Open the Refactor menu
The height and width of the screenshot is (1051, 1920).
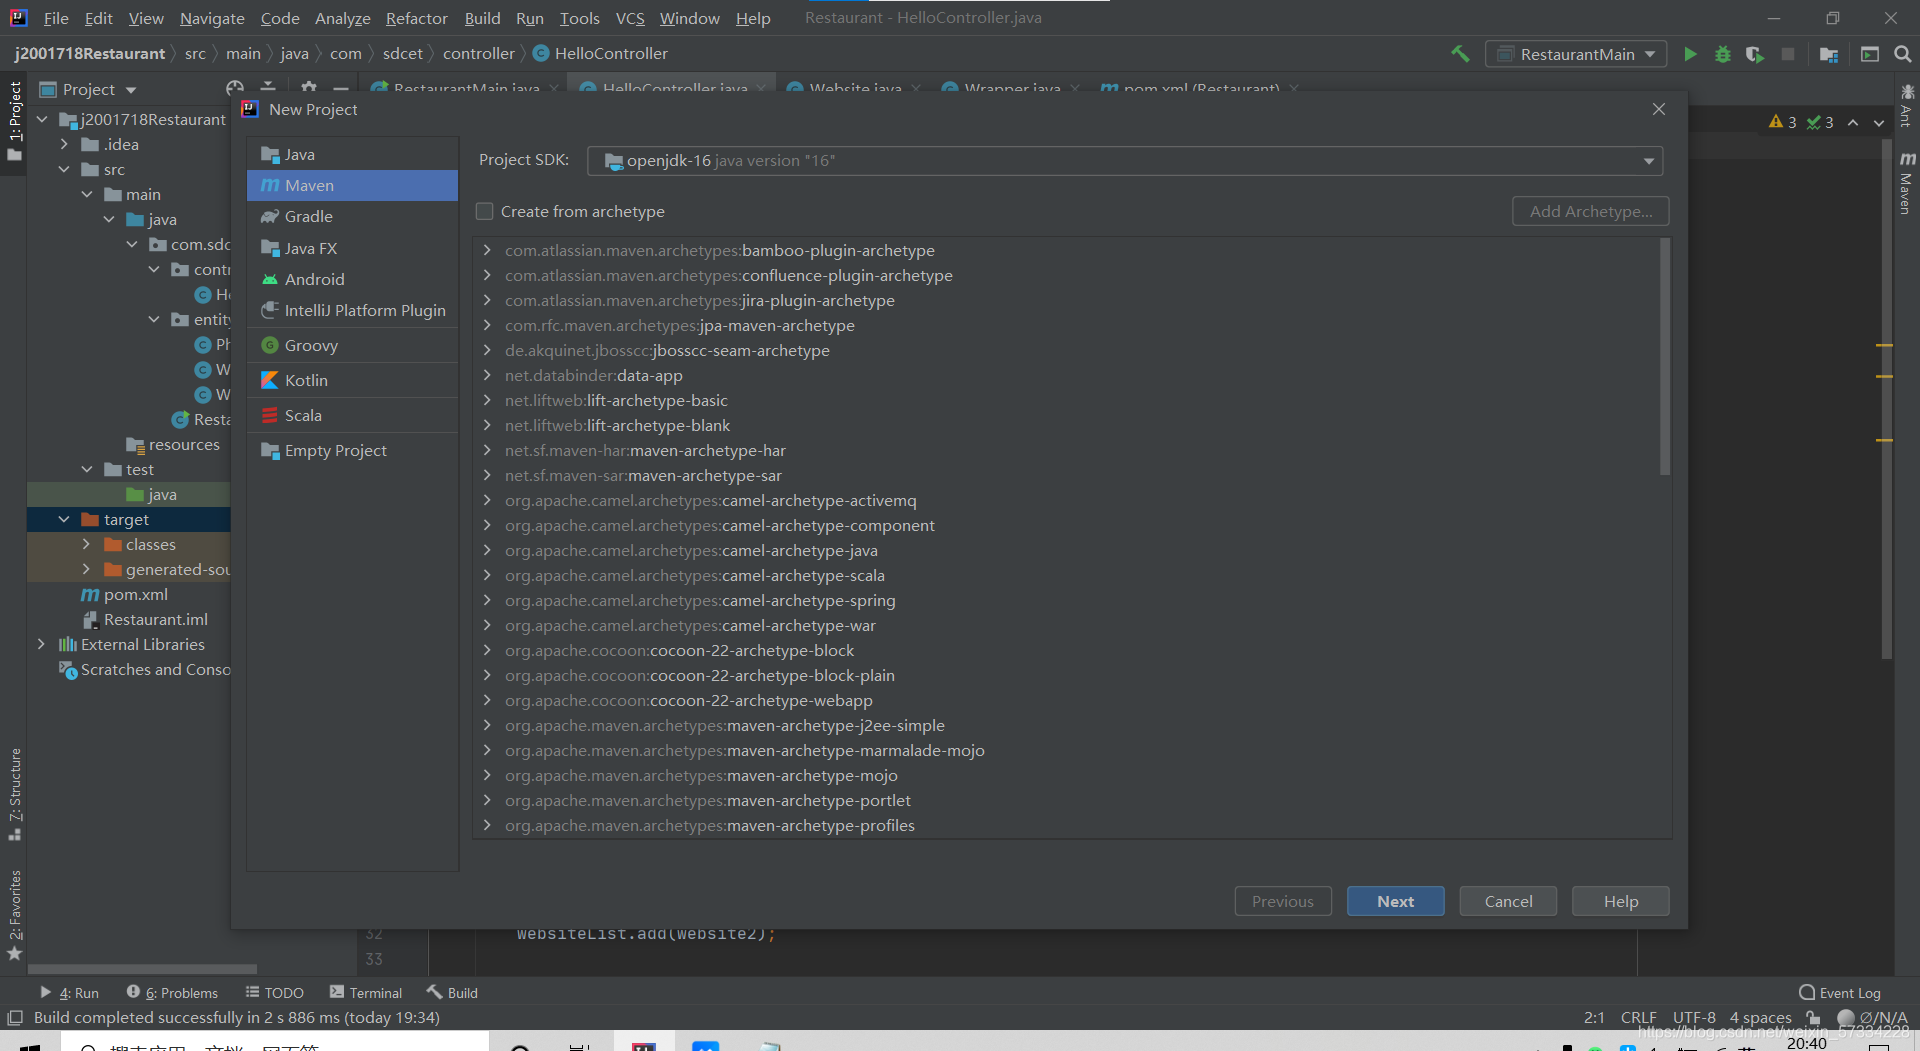416,18
